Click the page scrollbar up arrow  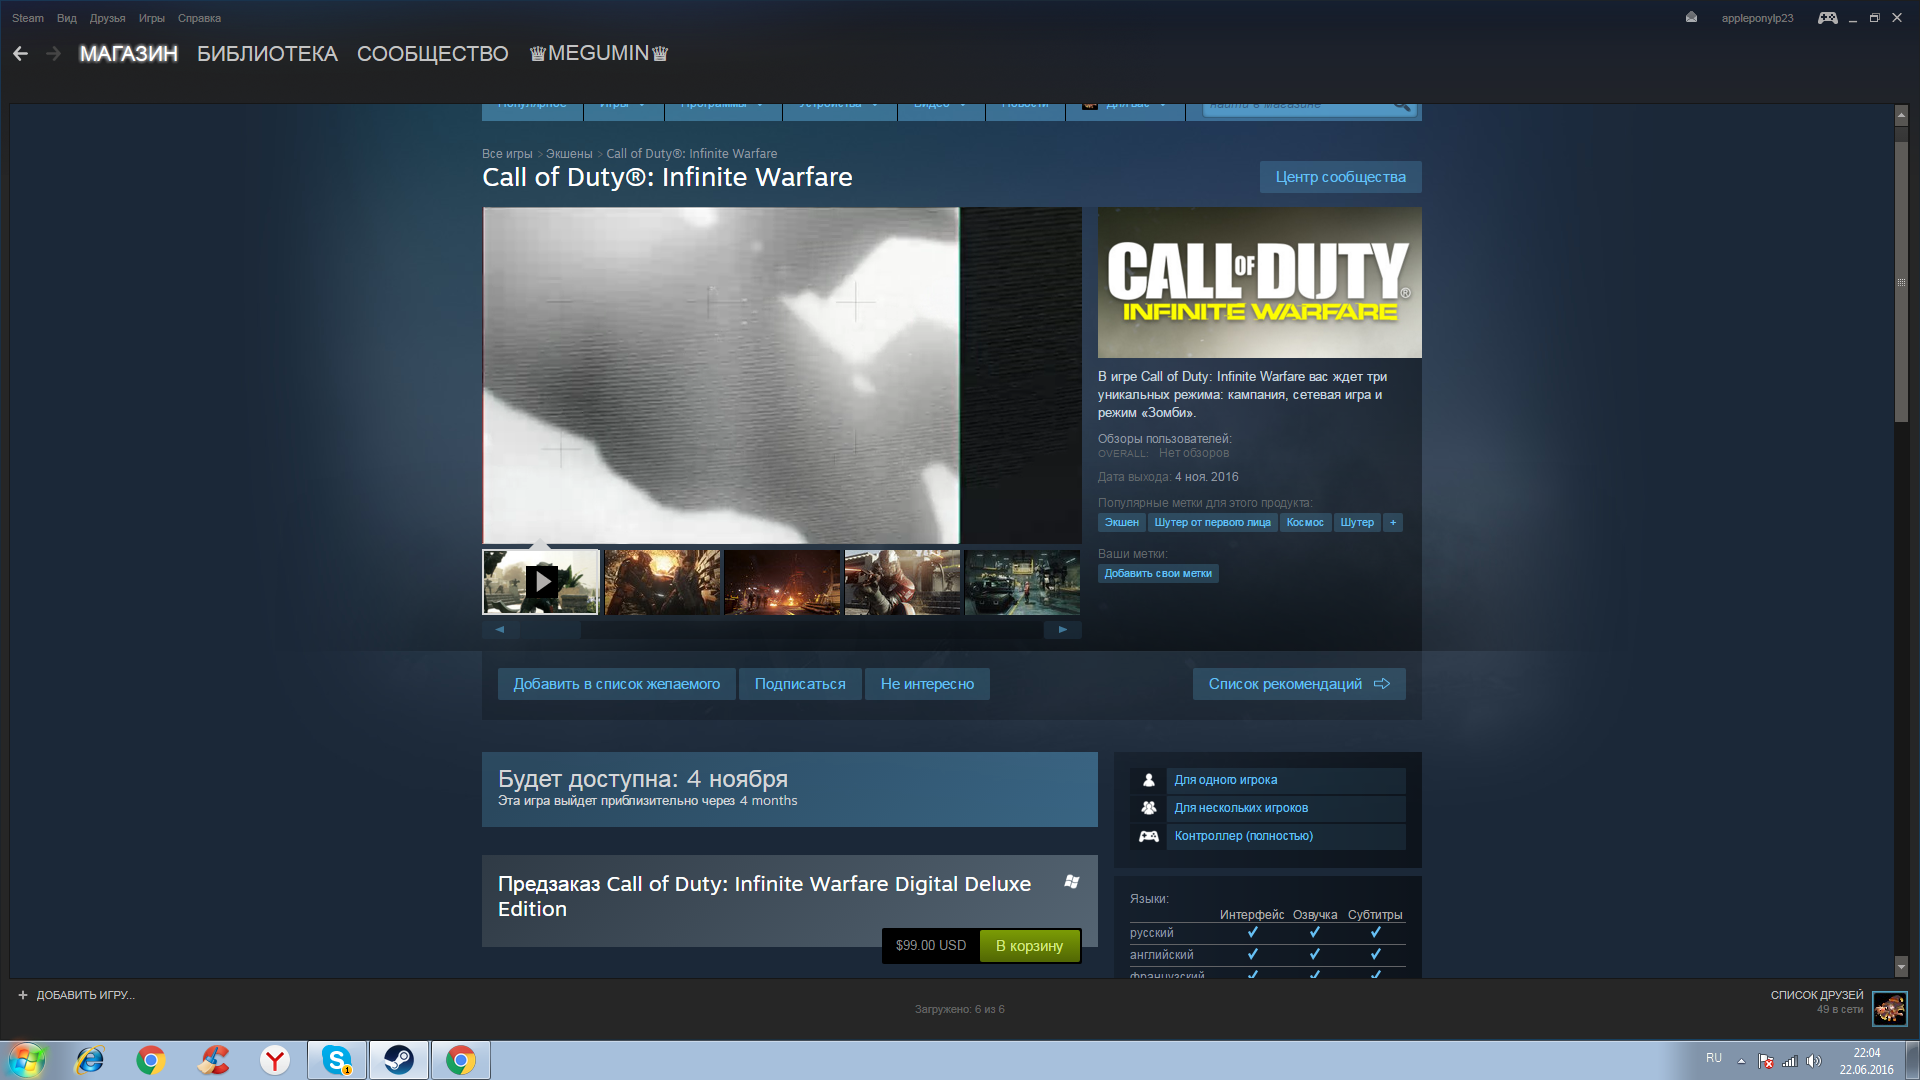coord(1902,116)
